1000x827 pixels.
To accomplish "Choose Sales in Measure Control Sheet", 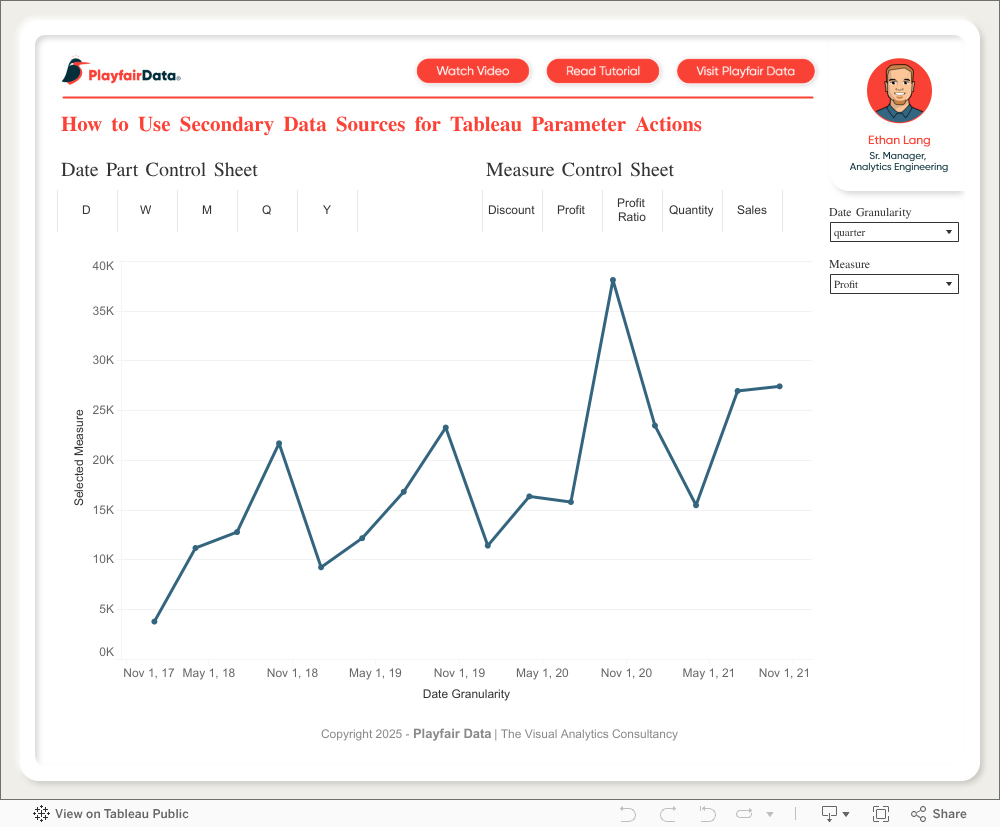I will pyautogui.click(x=752, y=210).
